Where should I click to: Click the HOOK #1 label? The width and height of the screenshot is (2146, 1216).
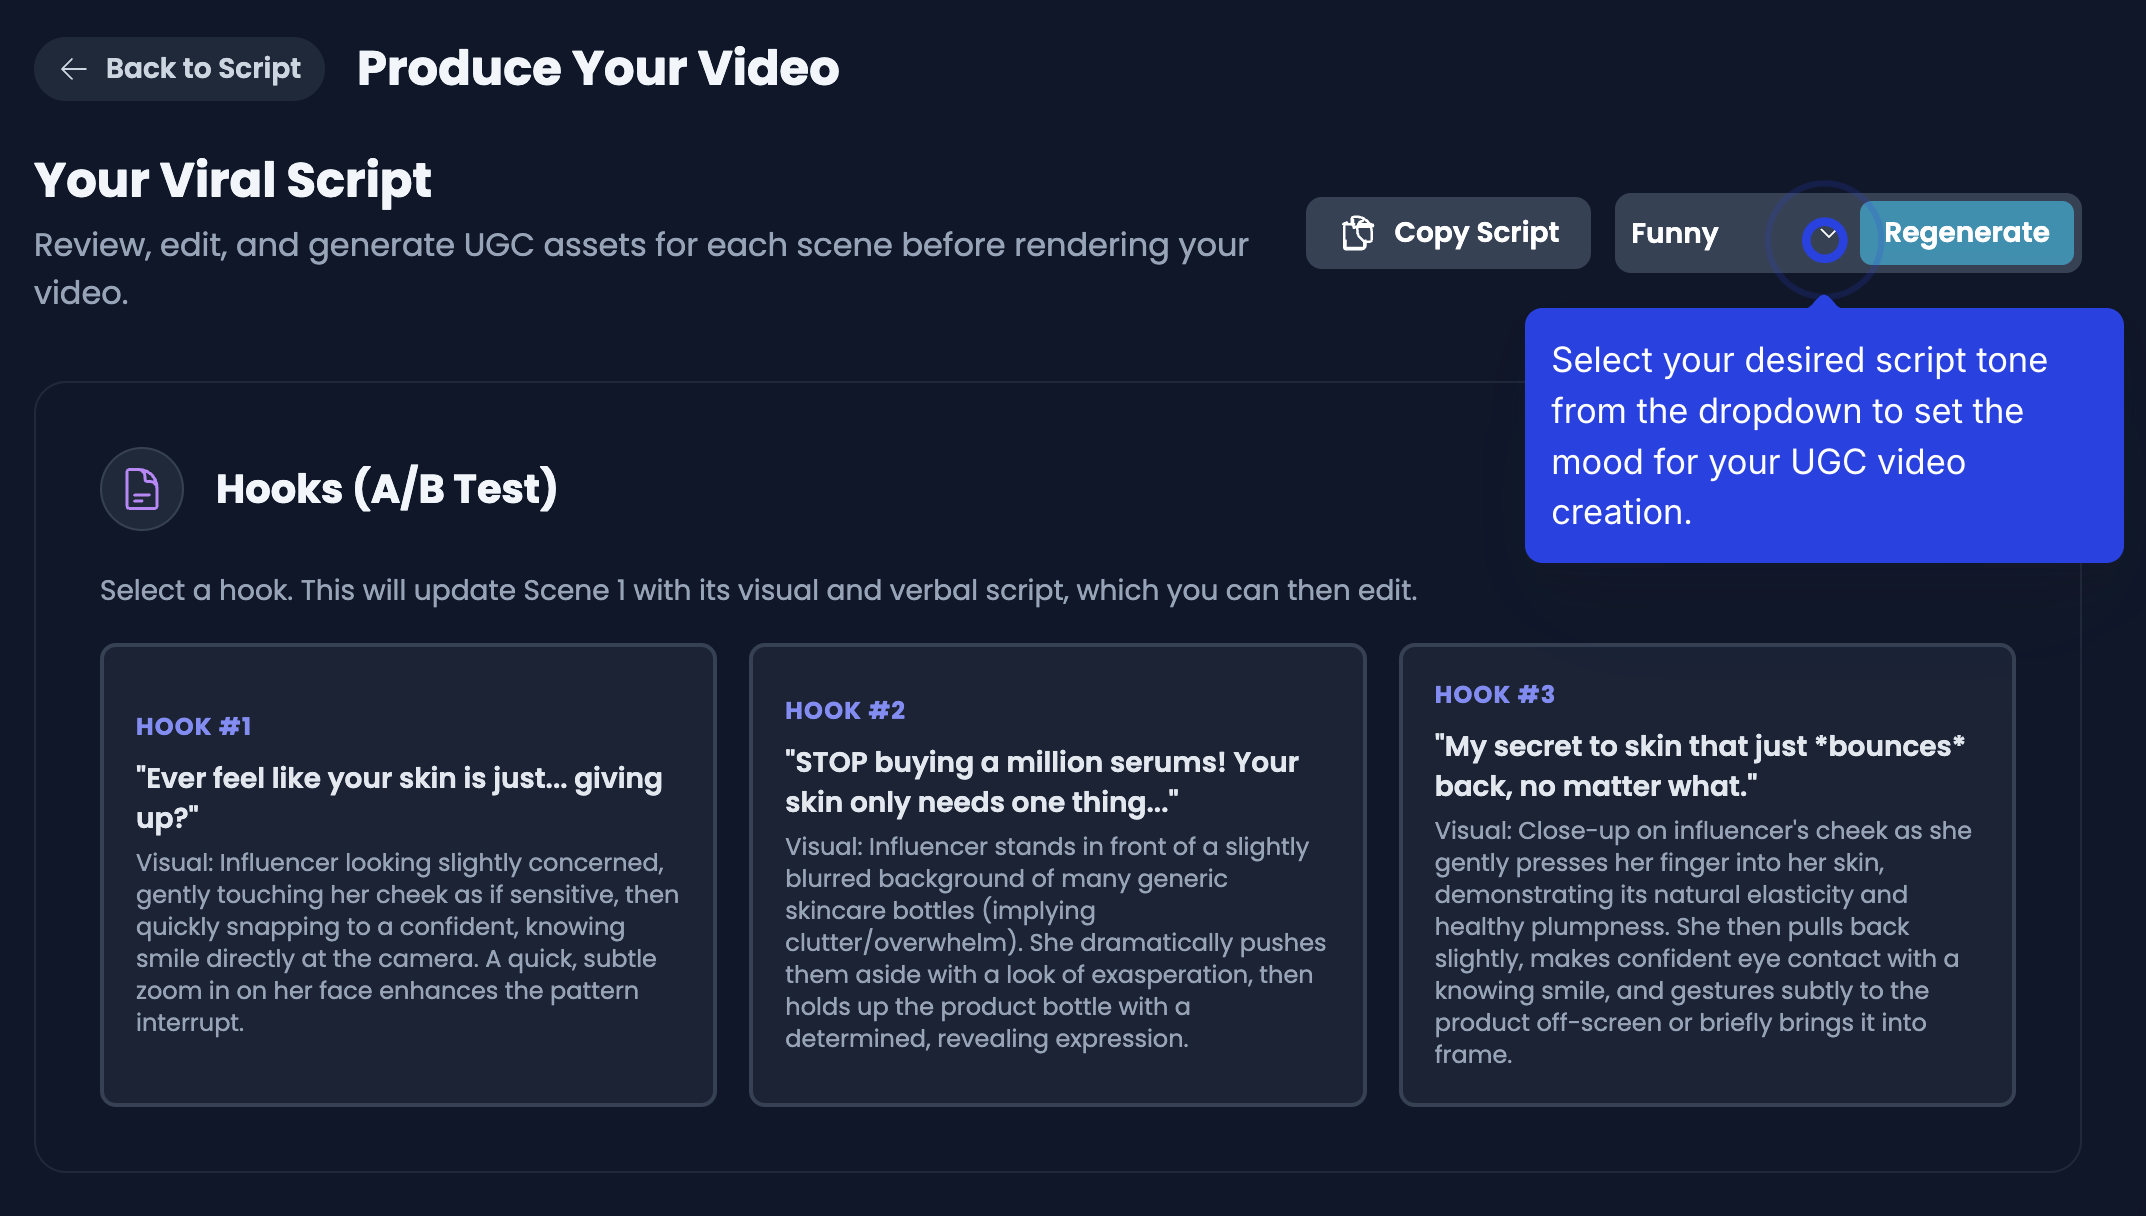pos(194,726)
